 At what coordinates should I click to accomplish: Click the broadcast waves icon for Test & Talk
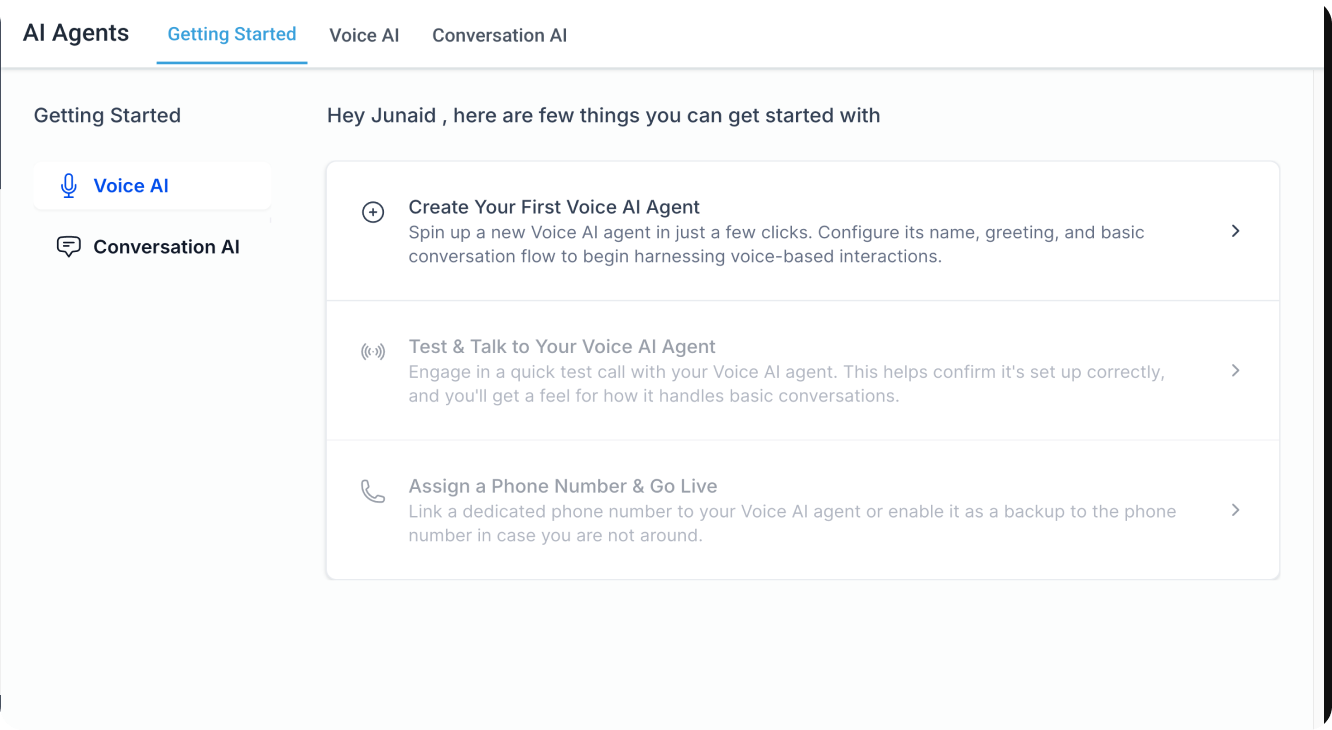point(373,352)
